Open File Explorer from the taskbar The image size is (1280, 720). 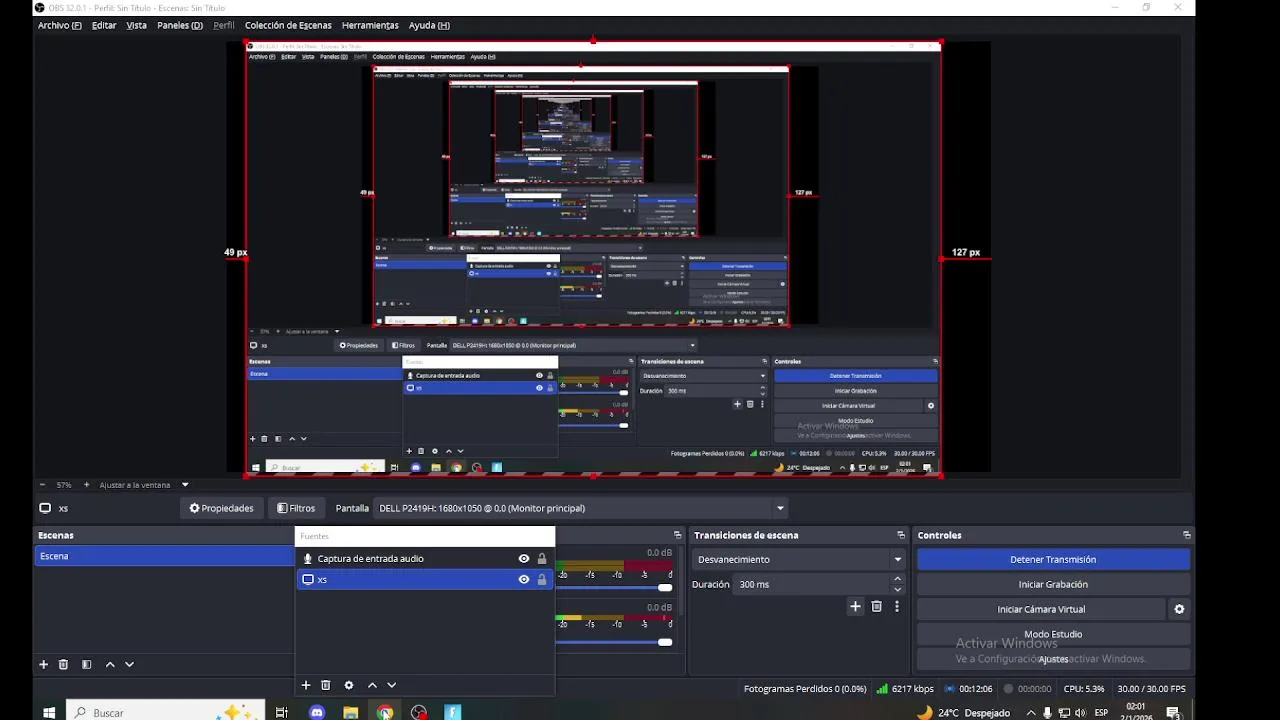pos(350,712)
